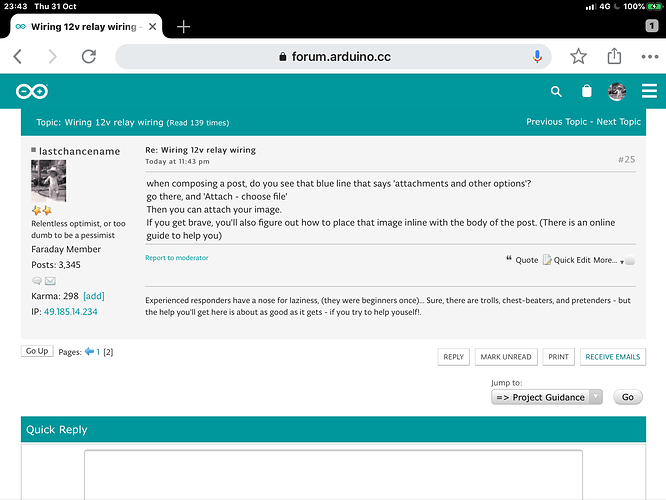Tap the 23:43 clock in status bar

[x=16, y=6]
